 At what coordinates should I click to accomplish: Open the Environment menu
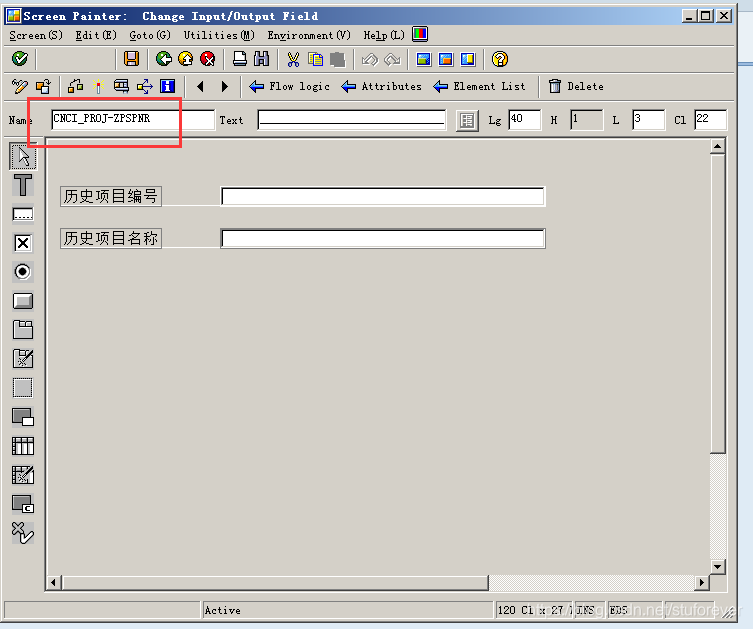[309, 35]
